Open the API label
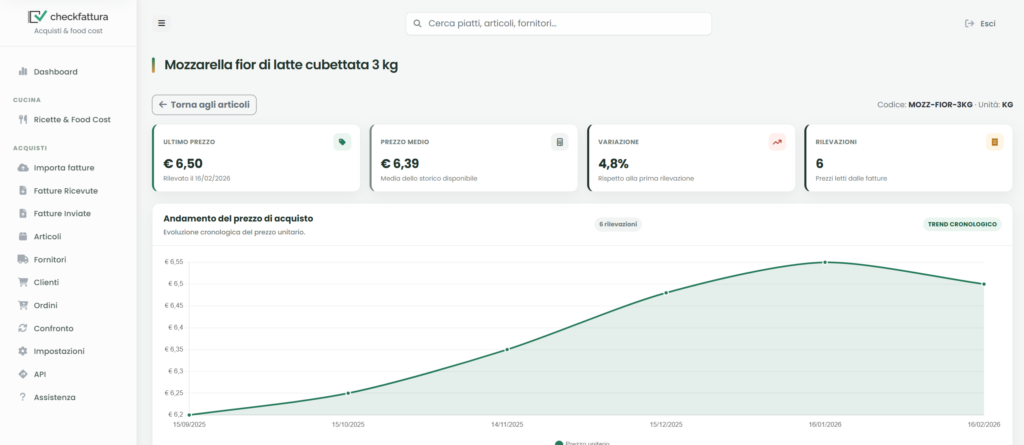 40,374
